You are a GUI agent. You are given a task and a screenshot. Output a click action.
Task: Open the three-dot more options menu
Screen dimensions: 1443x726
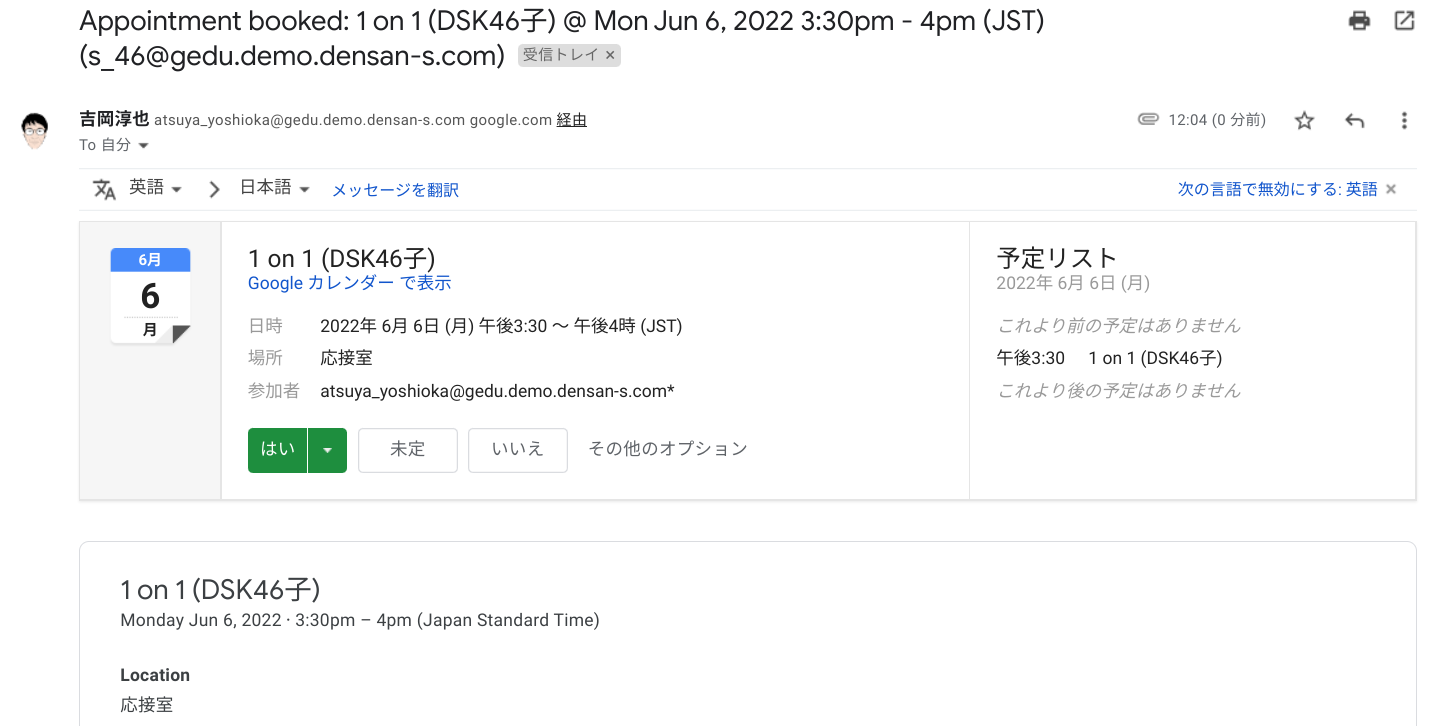[x=1404, y=121]
